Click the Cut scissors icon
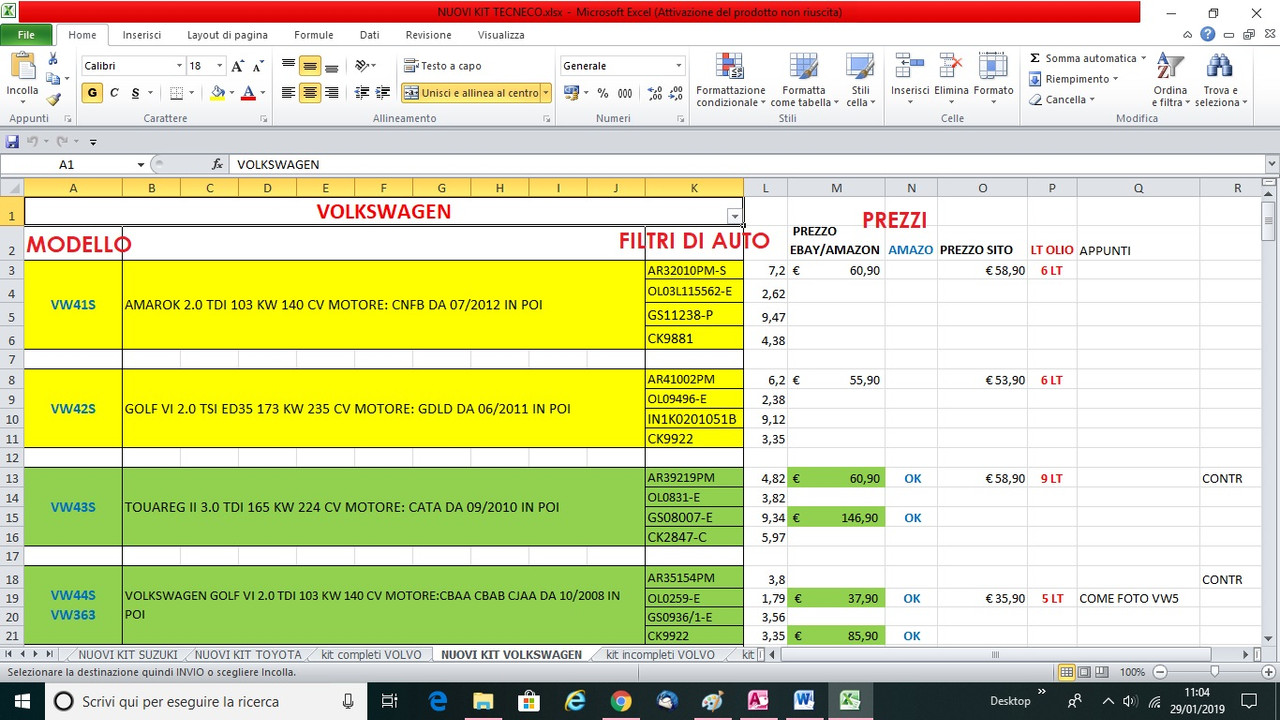This screenshot has height=720, width=1280. pos(53,59)
